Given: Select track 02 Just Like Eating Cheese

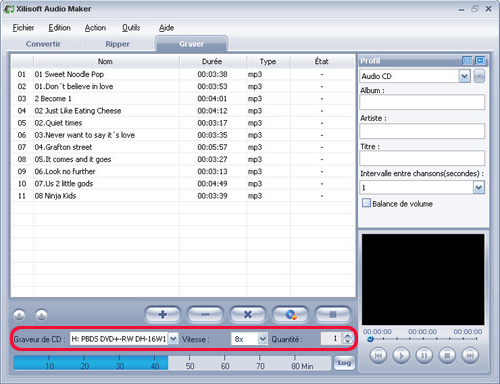Looking at the screenshot, I should pos(183,111).
